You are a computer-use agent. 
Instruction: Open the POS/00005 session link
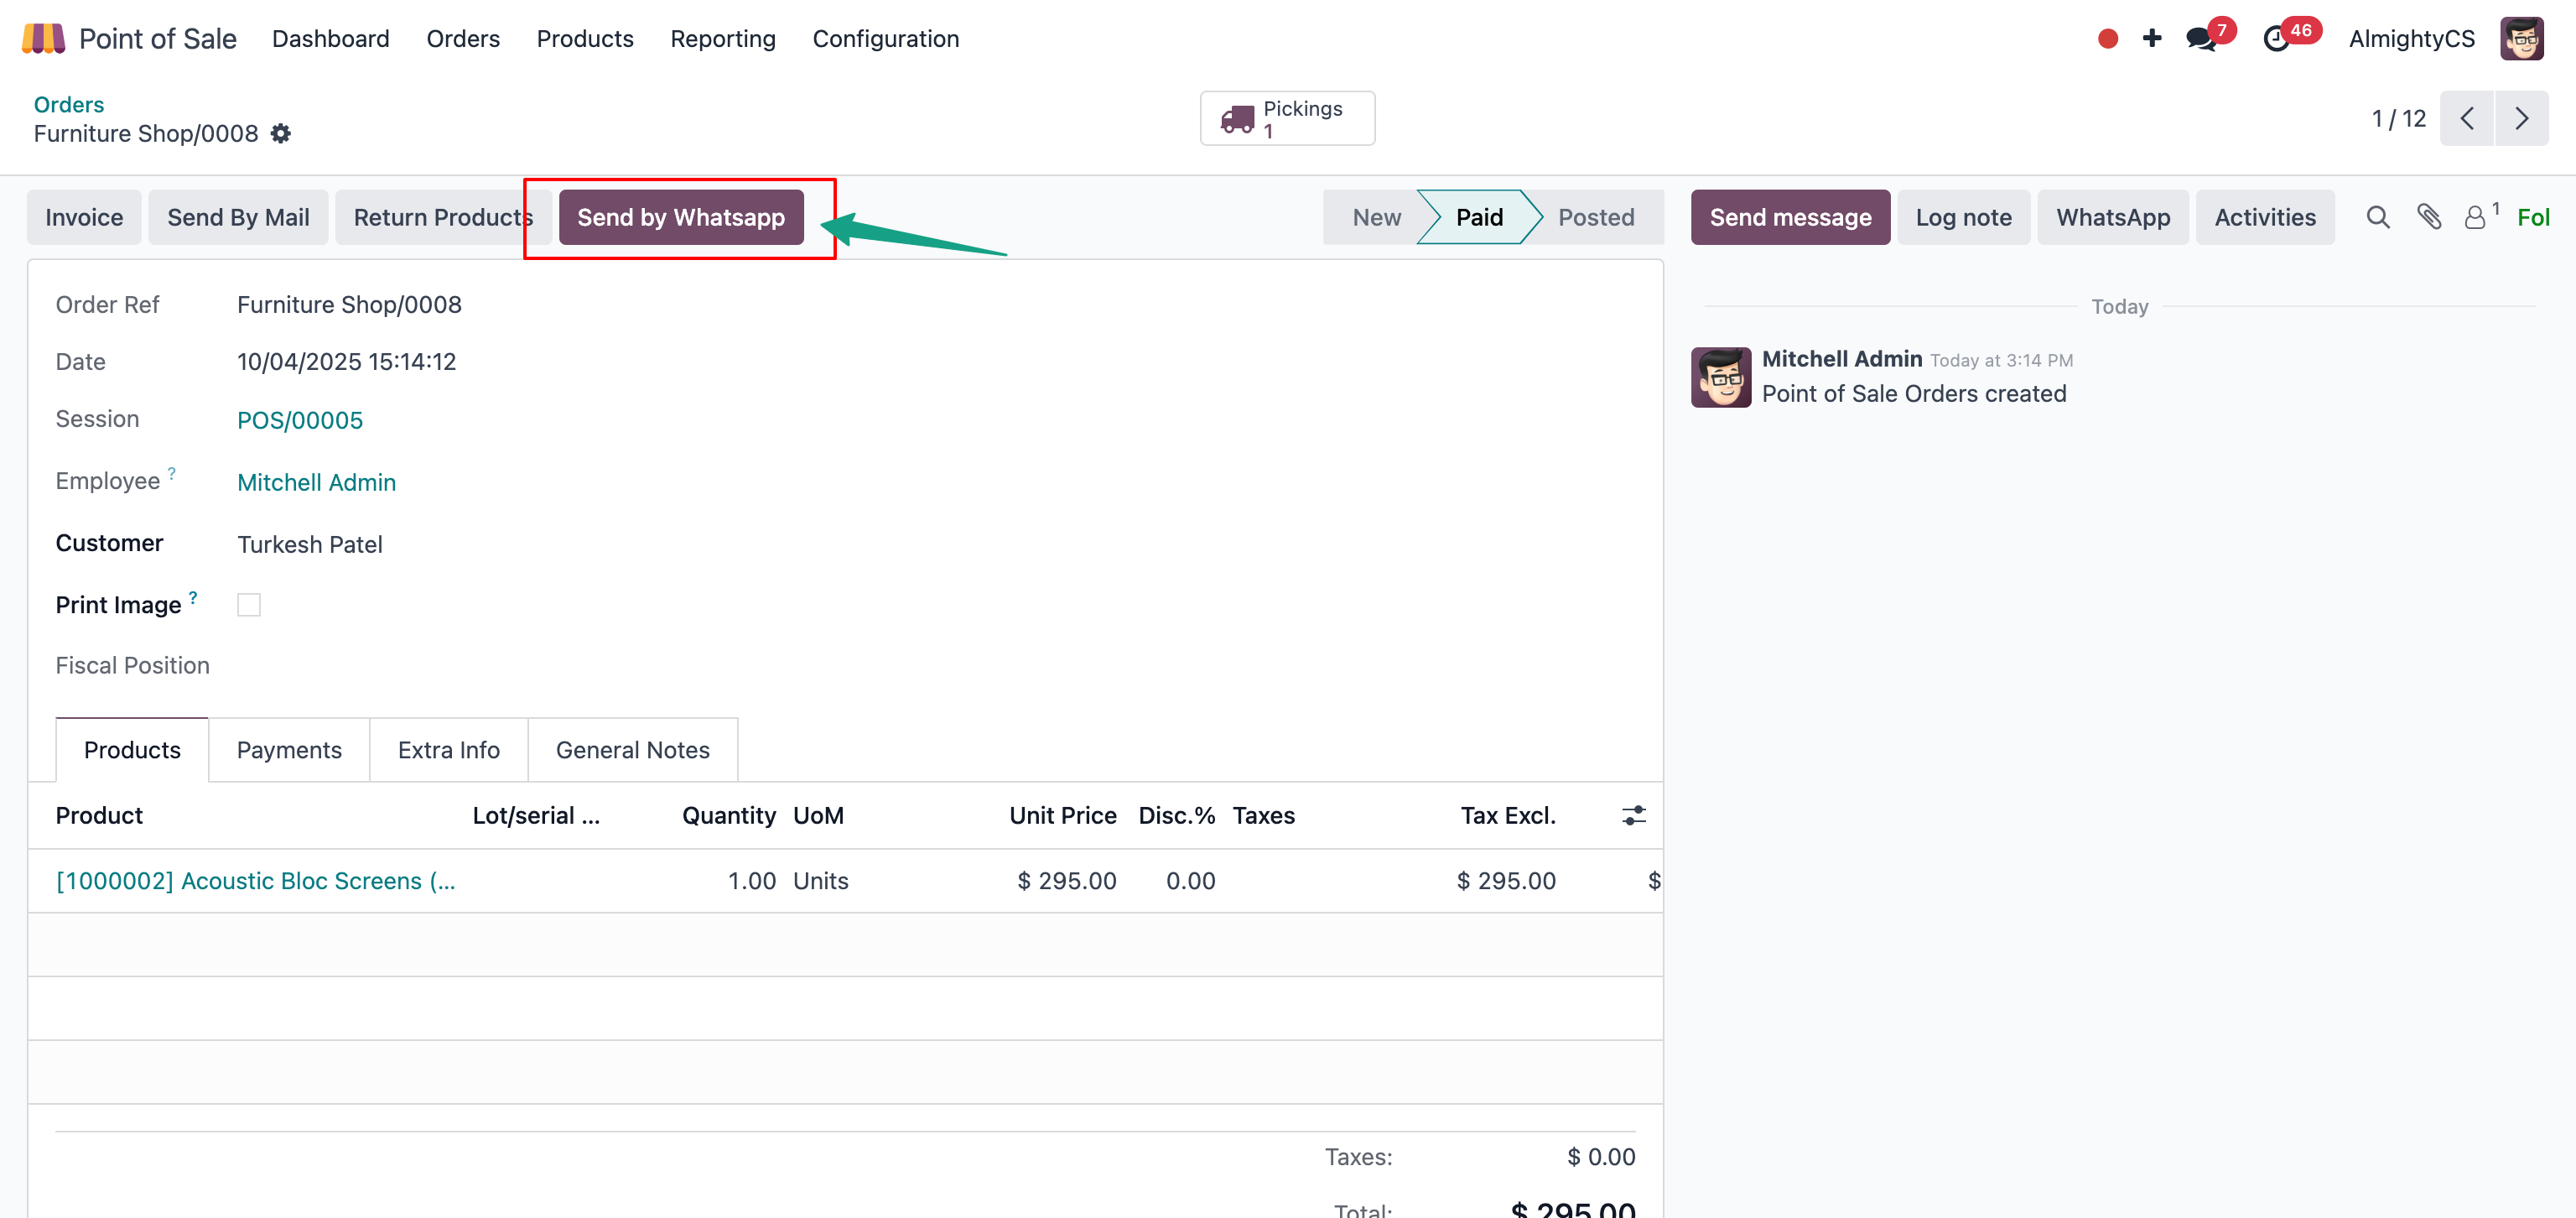(x=299, y=420)
